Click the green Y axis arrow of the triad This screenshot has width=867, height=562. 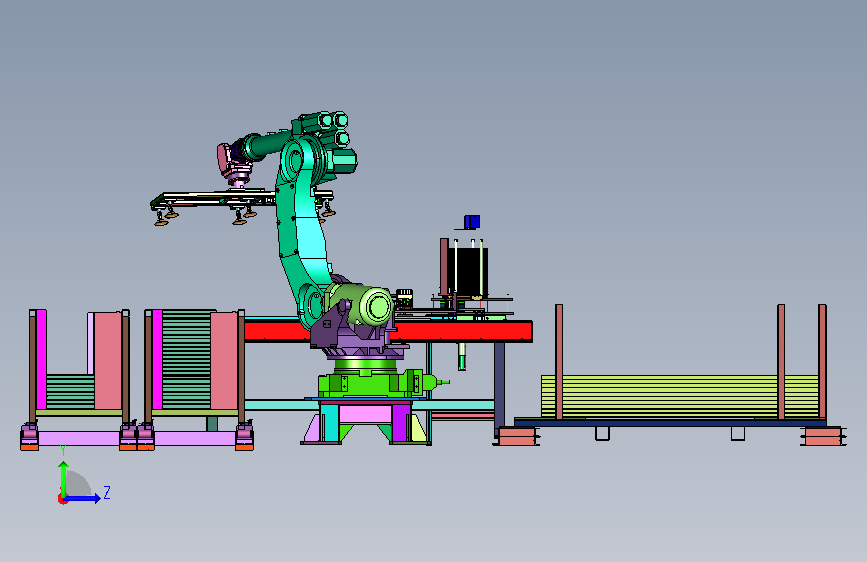[x=64, y=478]
